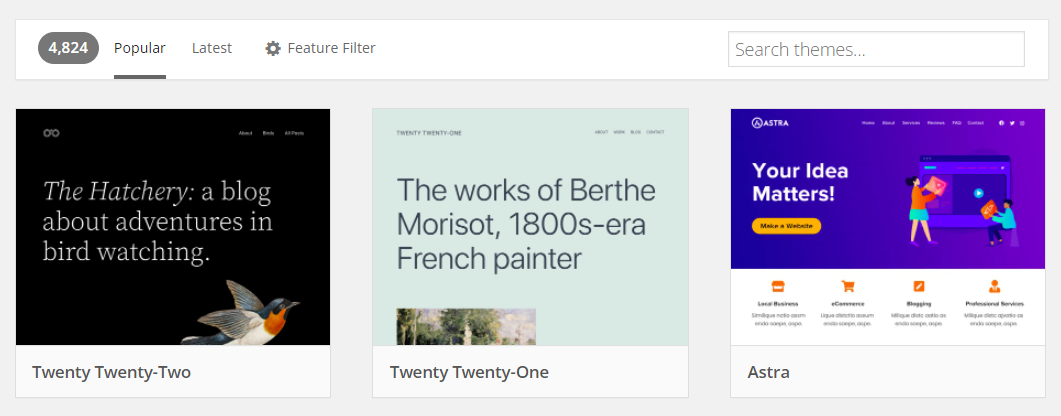Switch to the Popular tab
The height and width of the screenshot is (416, 1061).
pos(140,48)
